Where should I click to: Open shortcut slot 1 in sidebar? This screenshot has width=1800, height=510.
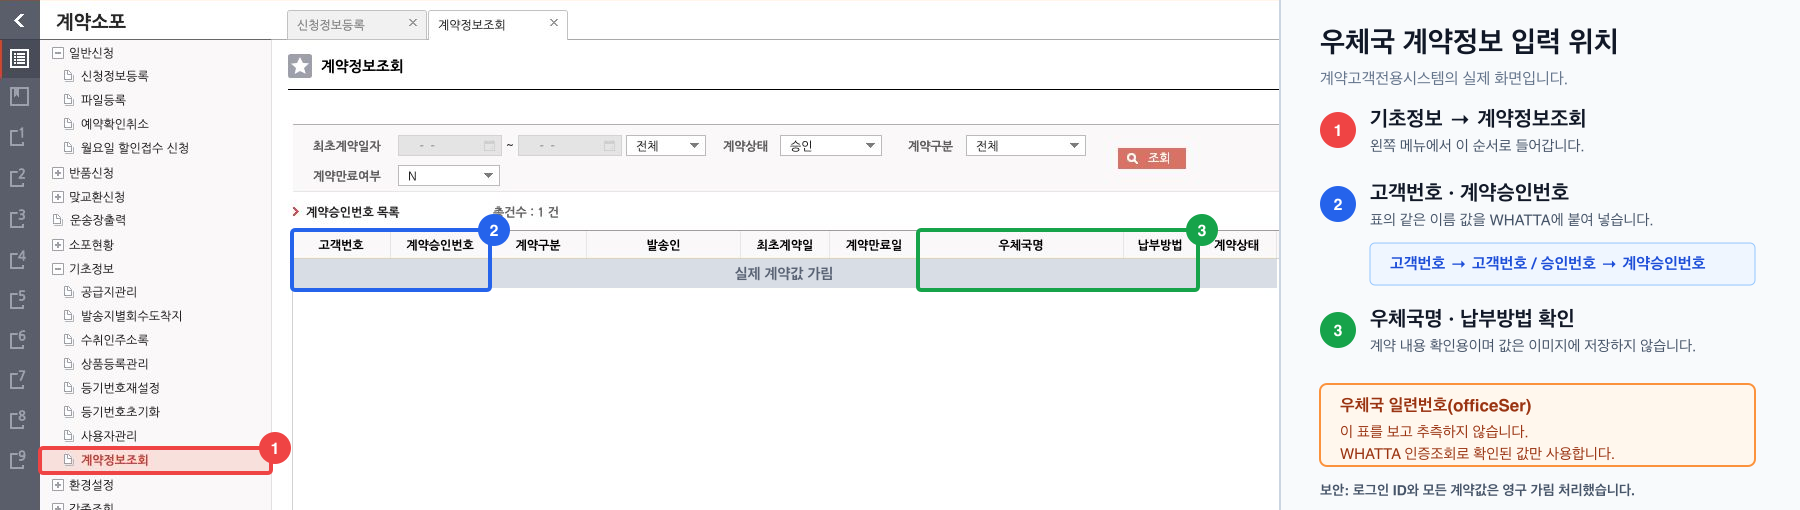coord(18,137)
